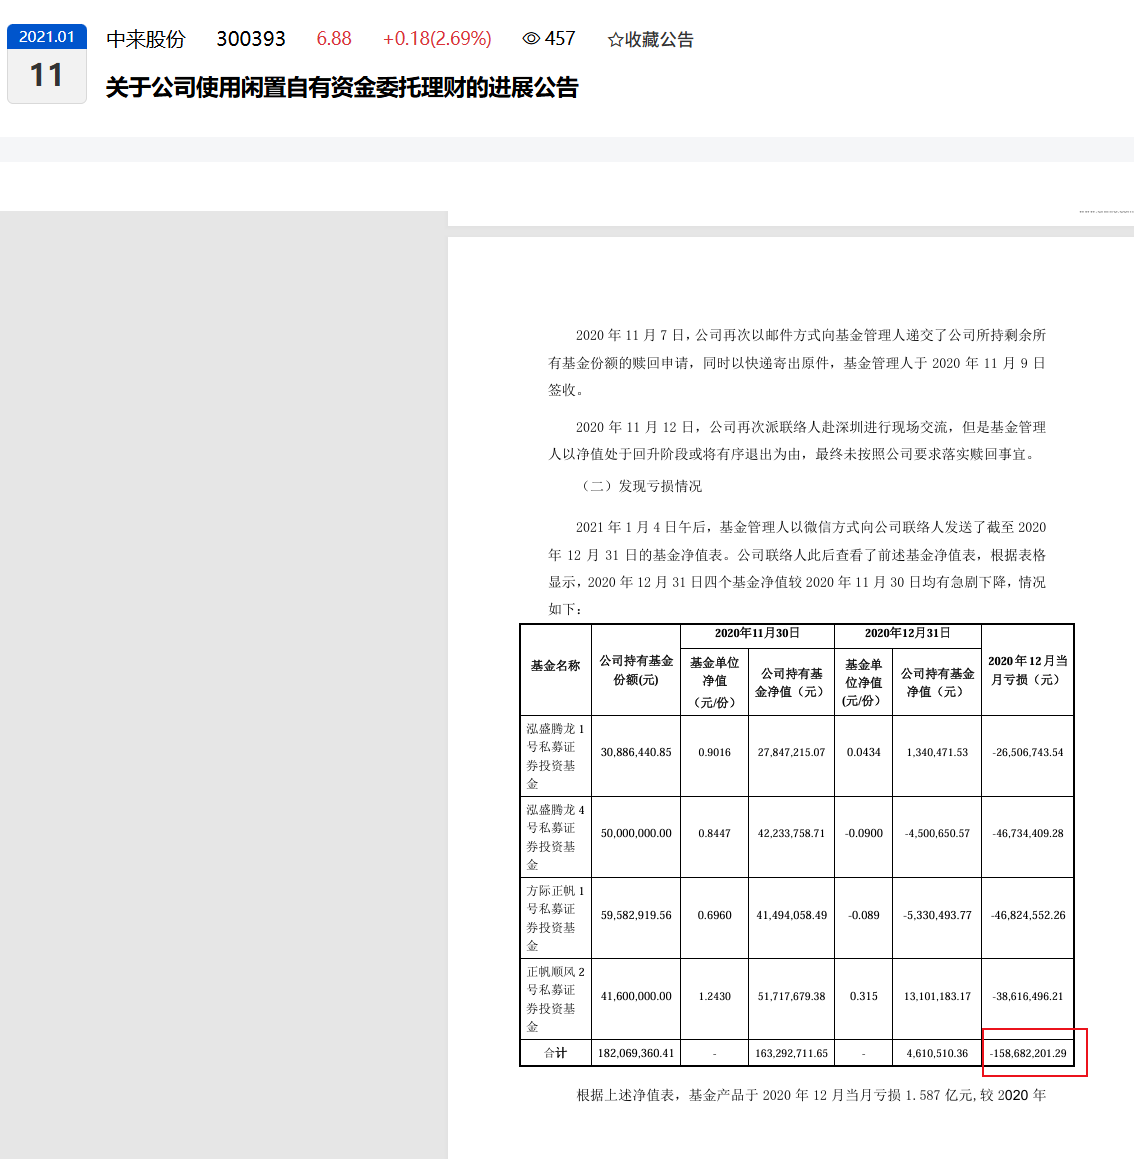Viewport: 1134px width, 1159px height.
Task: Click the unit value cell 0.8447
Action: [714, 834]
